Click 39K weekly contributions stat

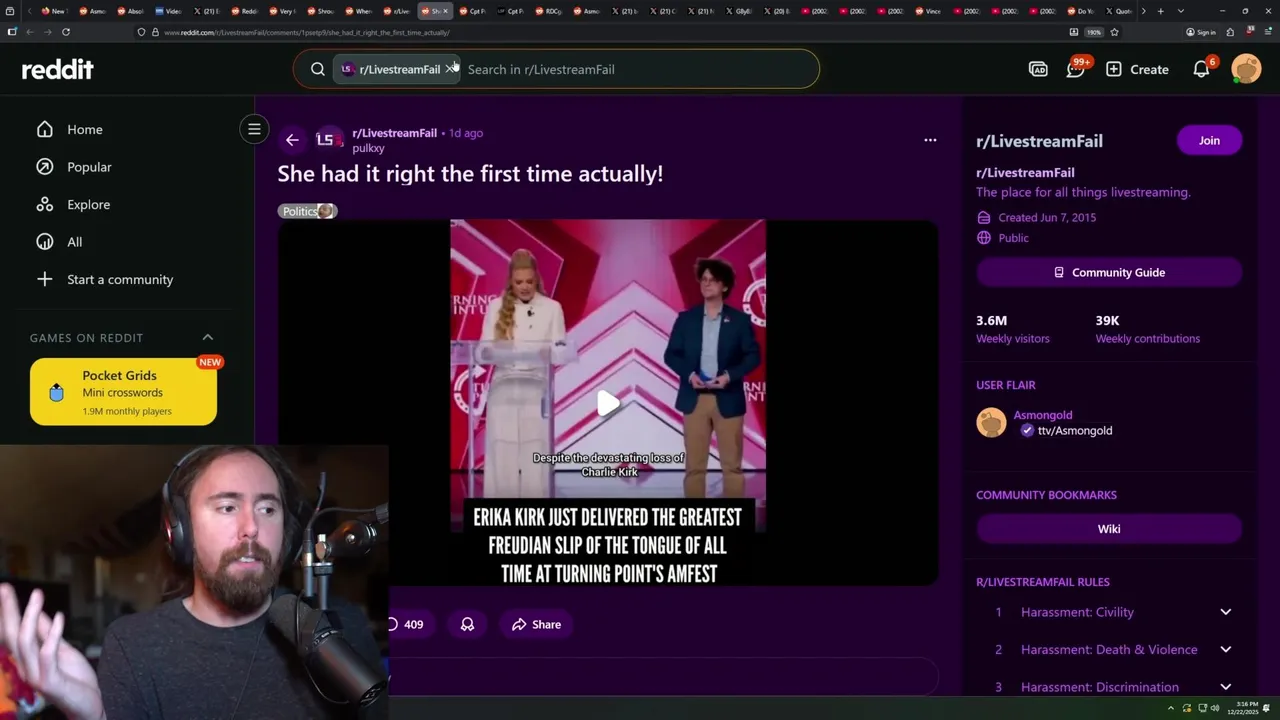tap(1147, 329)
